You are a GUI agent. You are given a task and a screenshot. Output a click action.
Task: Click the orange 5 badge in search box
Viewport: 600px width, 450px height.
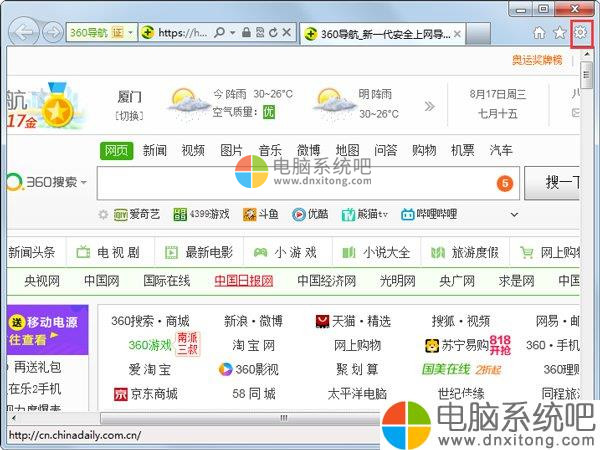point(505,184)
